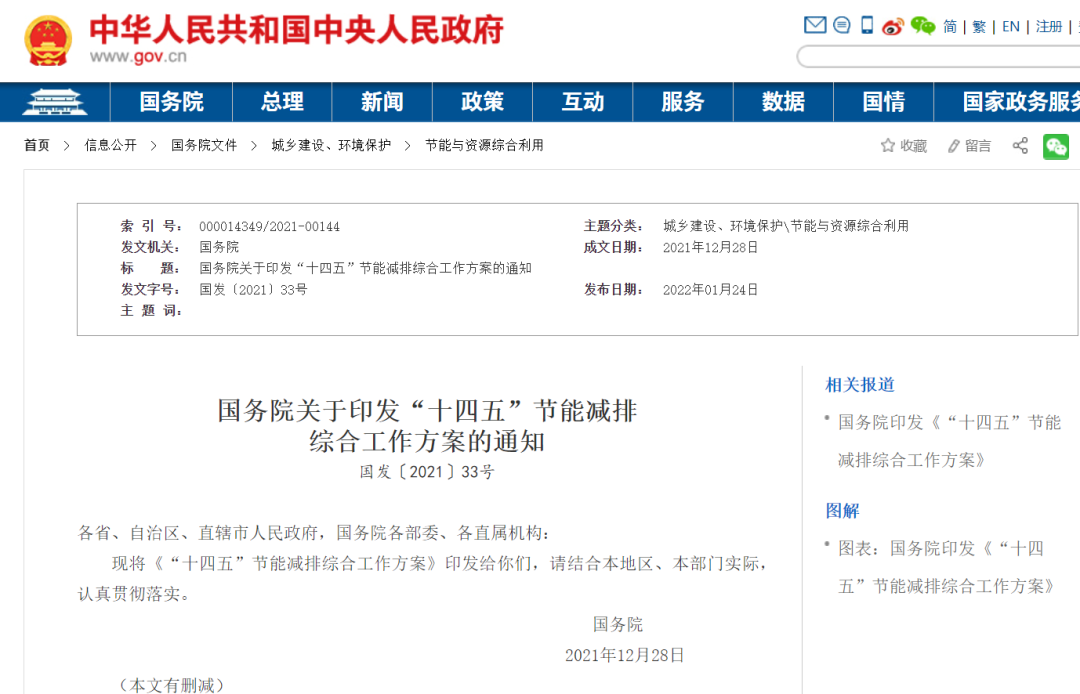Click the share network icon near 收藏
The height and width of the screenshot is (694, 1080).
tap(1019, 145)
